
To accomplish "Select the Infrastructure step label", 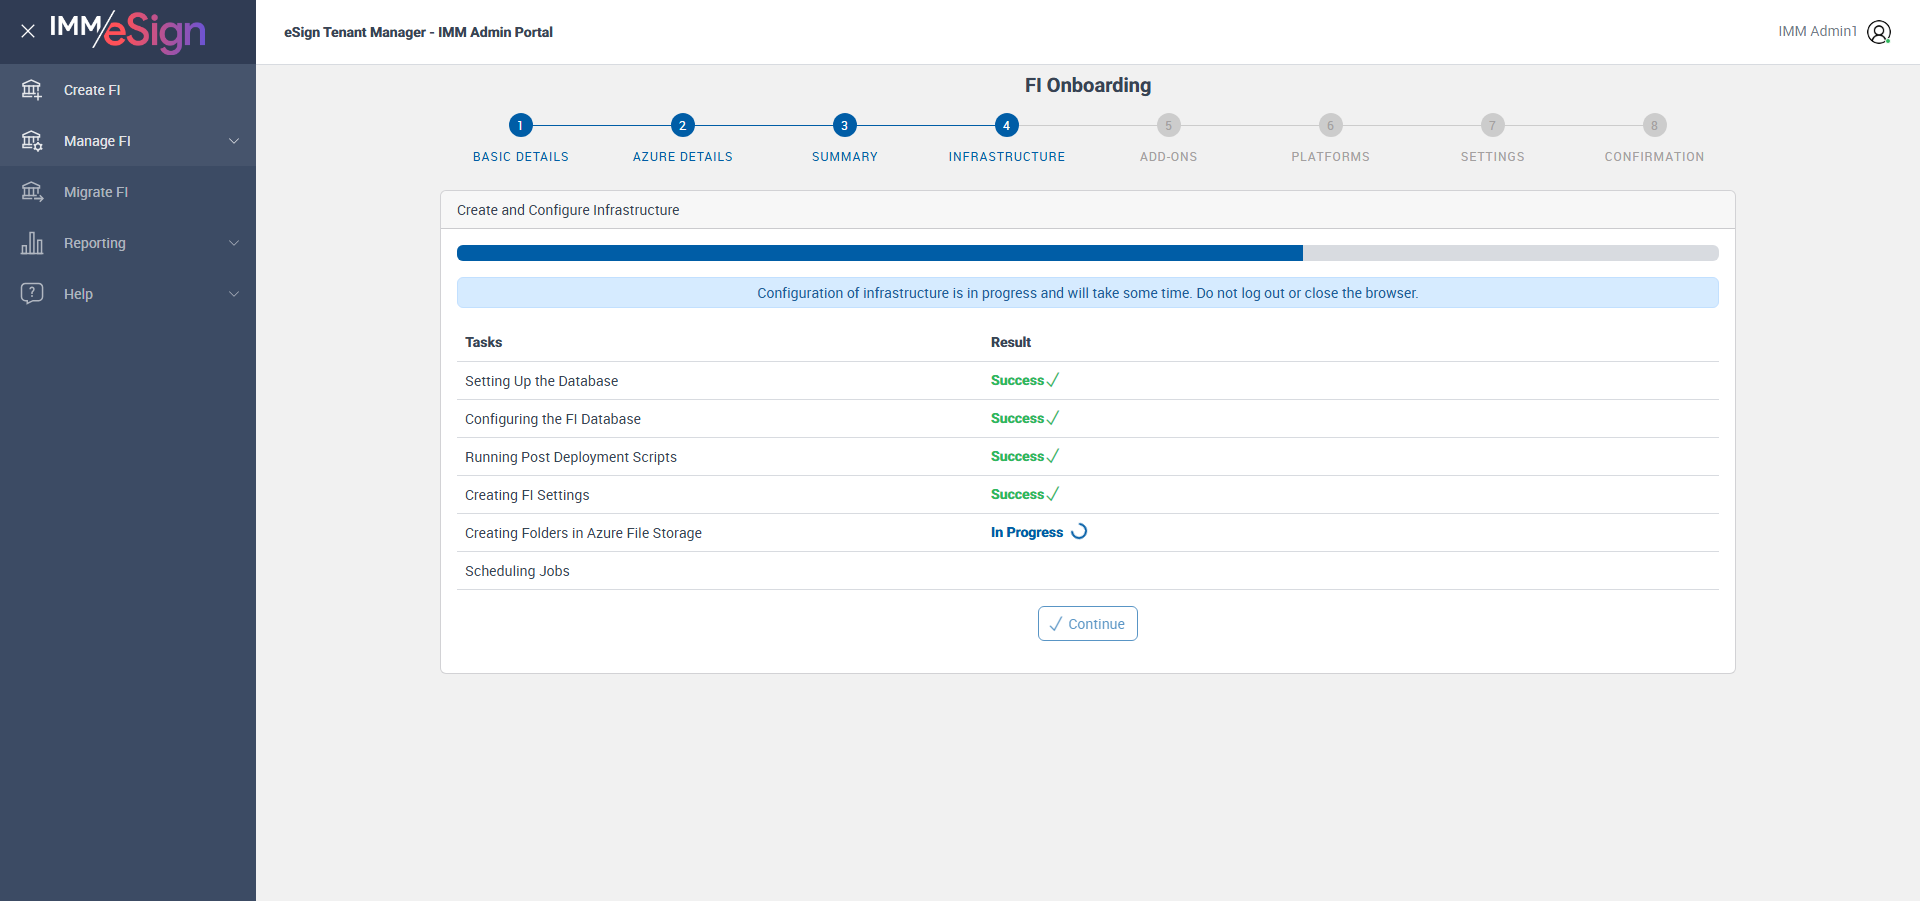I will click(x=1007, y=157).
